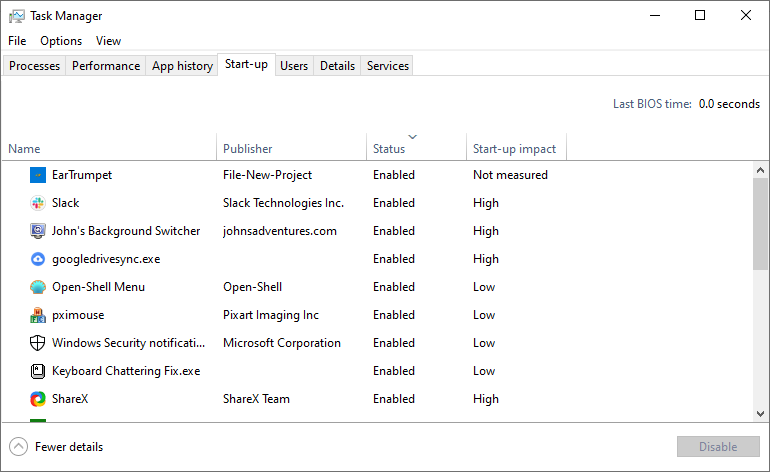Open the Services tab
Image resolution: width=770 pixels, height=472 pixels.
(x=387, y=66)
